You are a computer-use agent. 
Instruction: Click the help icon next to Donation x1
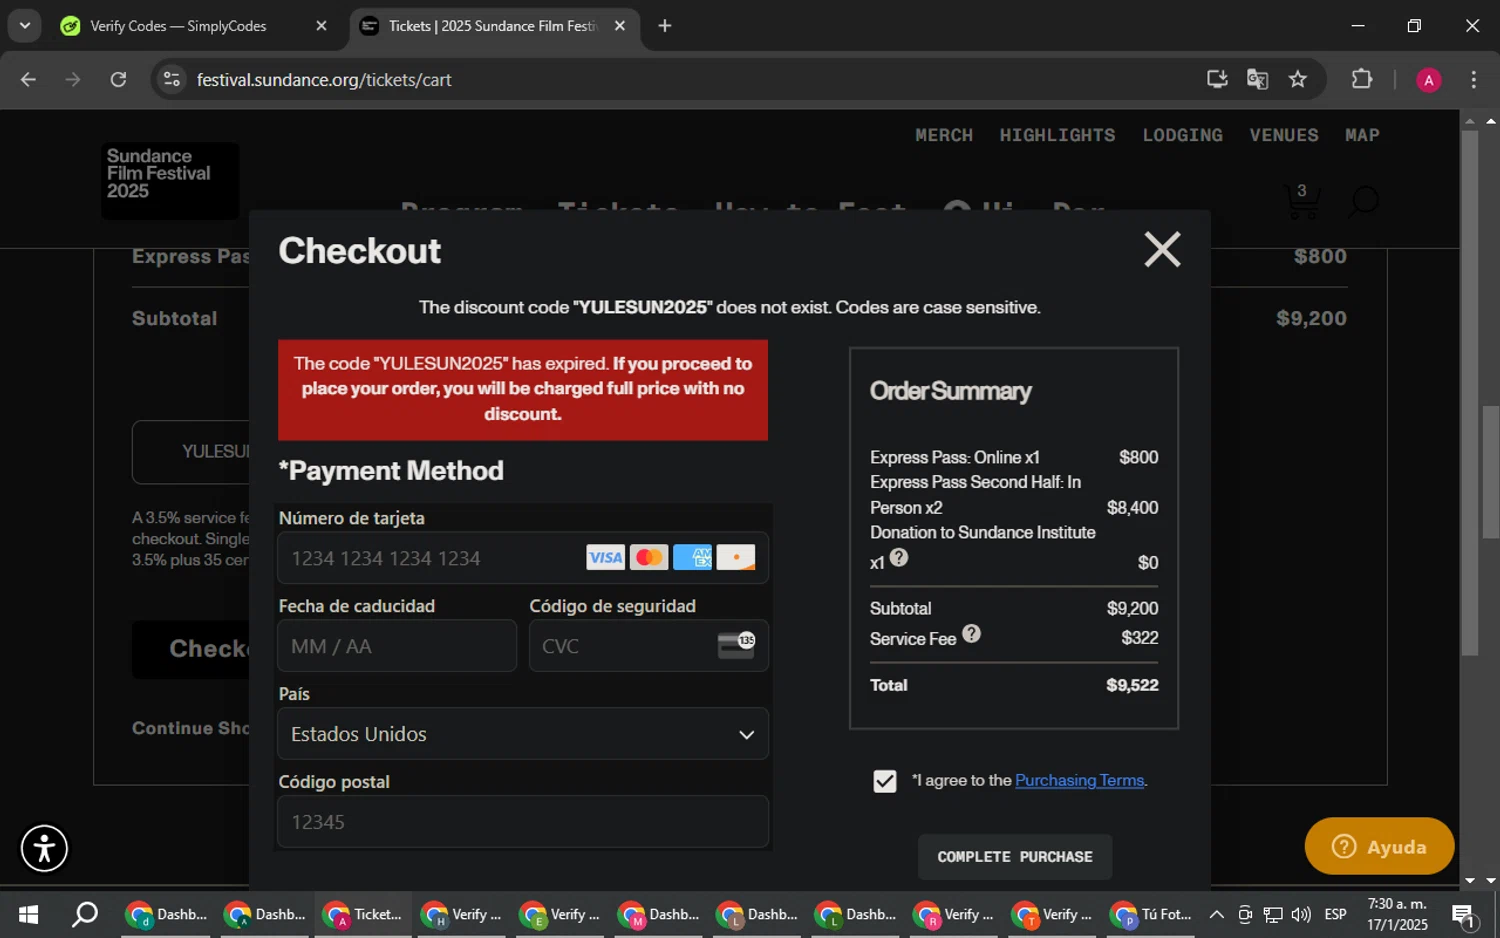[899, 558]
